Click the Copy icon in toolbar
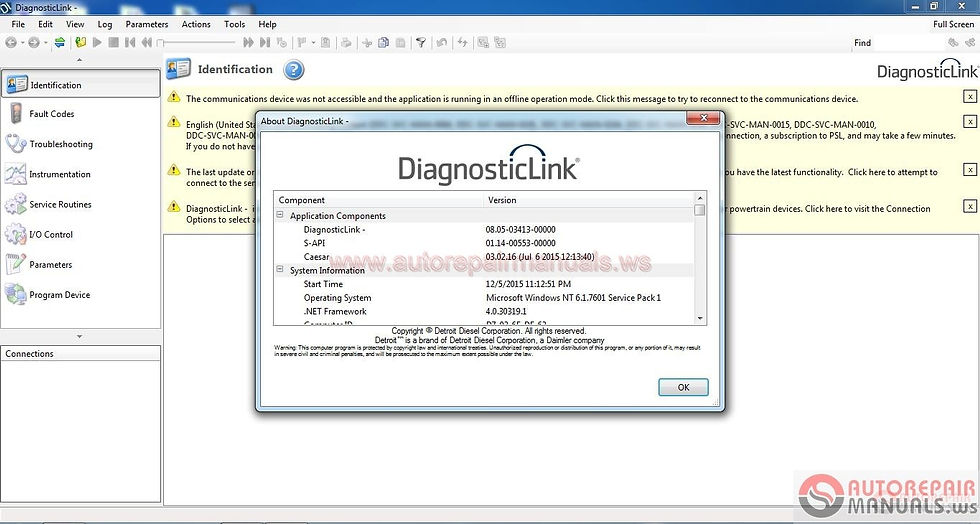 384,43
